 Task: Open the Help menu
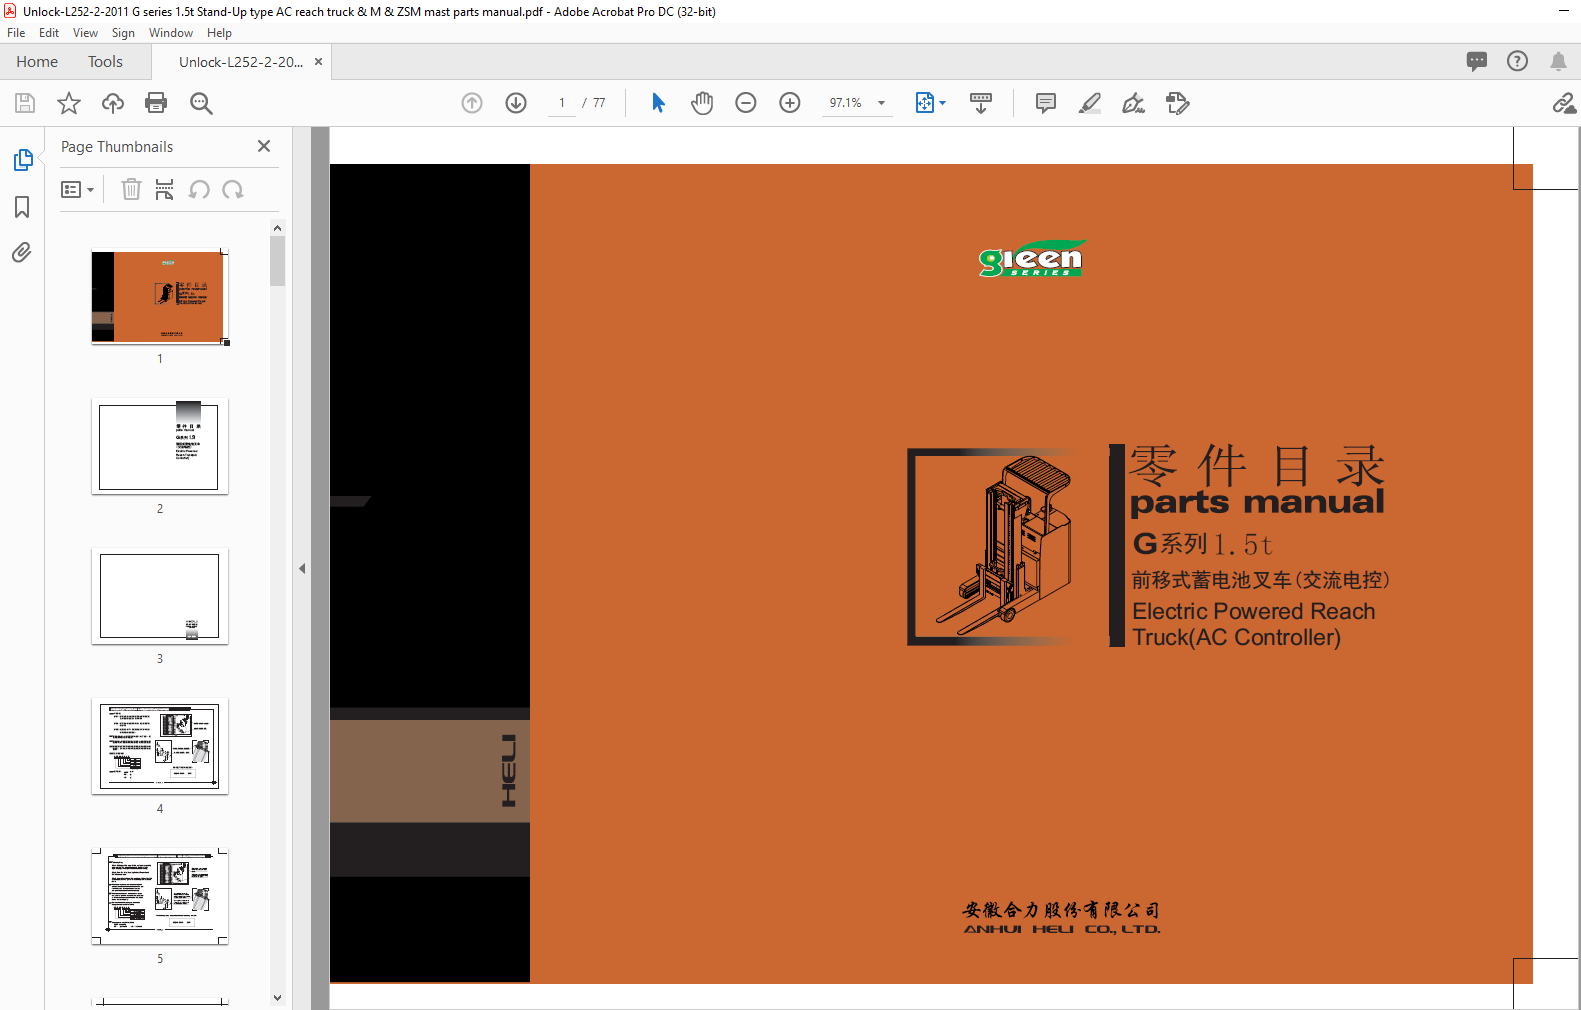(219, 33)
